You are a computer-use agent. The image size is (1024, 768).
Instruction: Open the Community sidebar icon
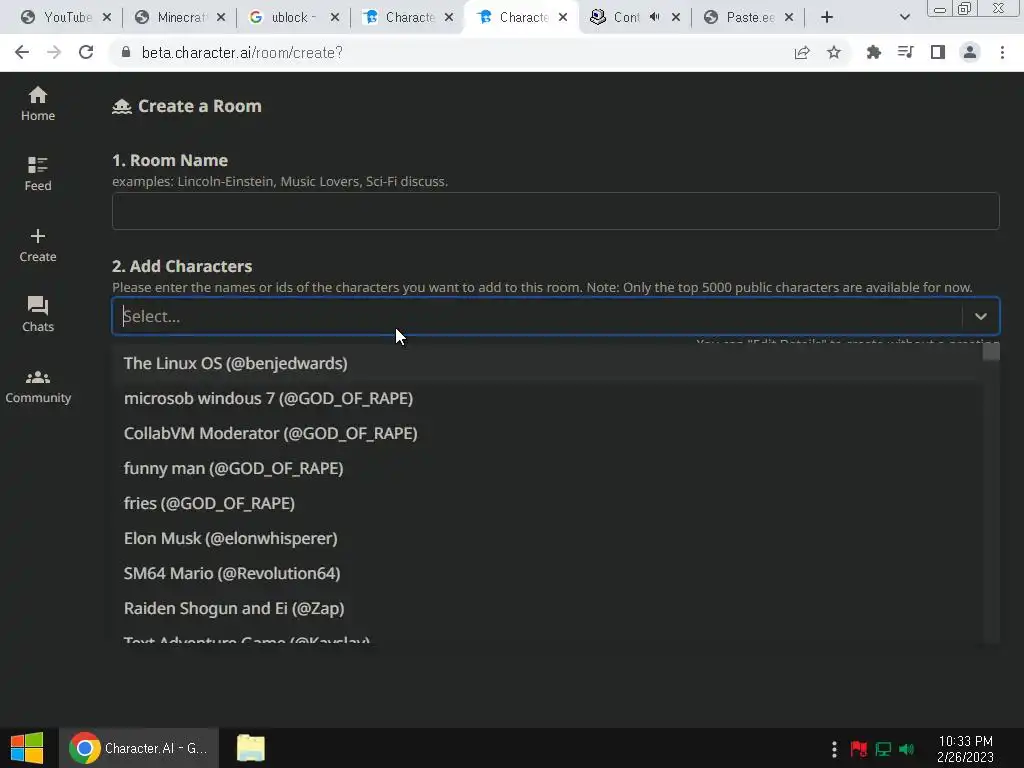tap(38, 387)
